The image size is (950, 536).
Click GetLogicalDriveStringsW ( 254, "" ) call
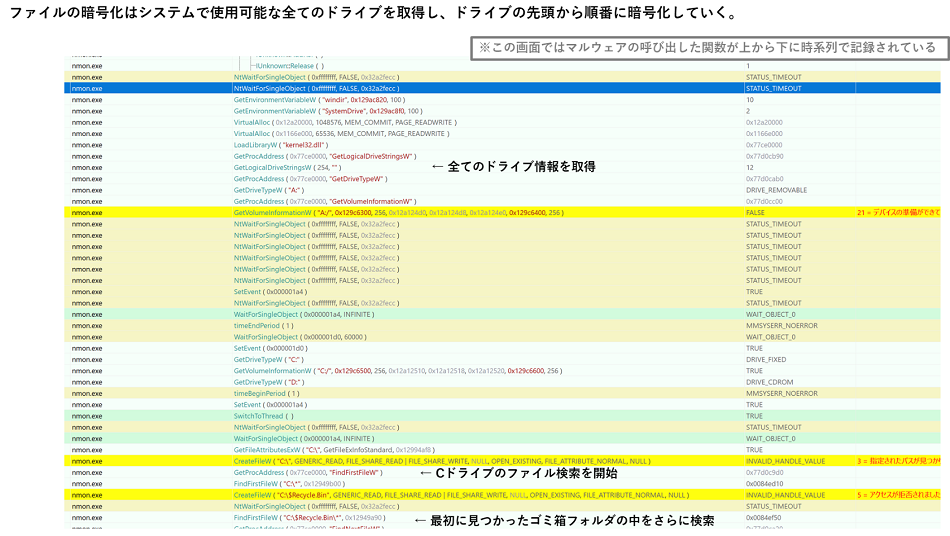[287, 168]
